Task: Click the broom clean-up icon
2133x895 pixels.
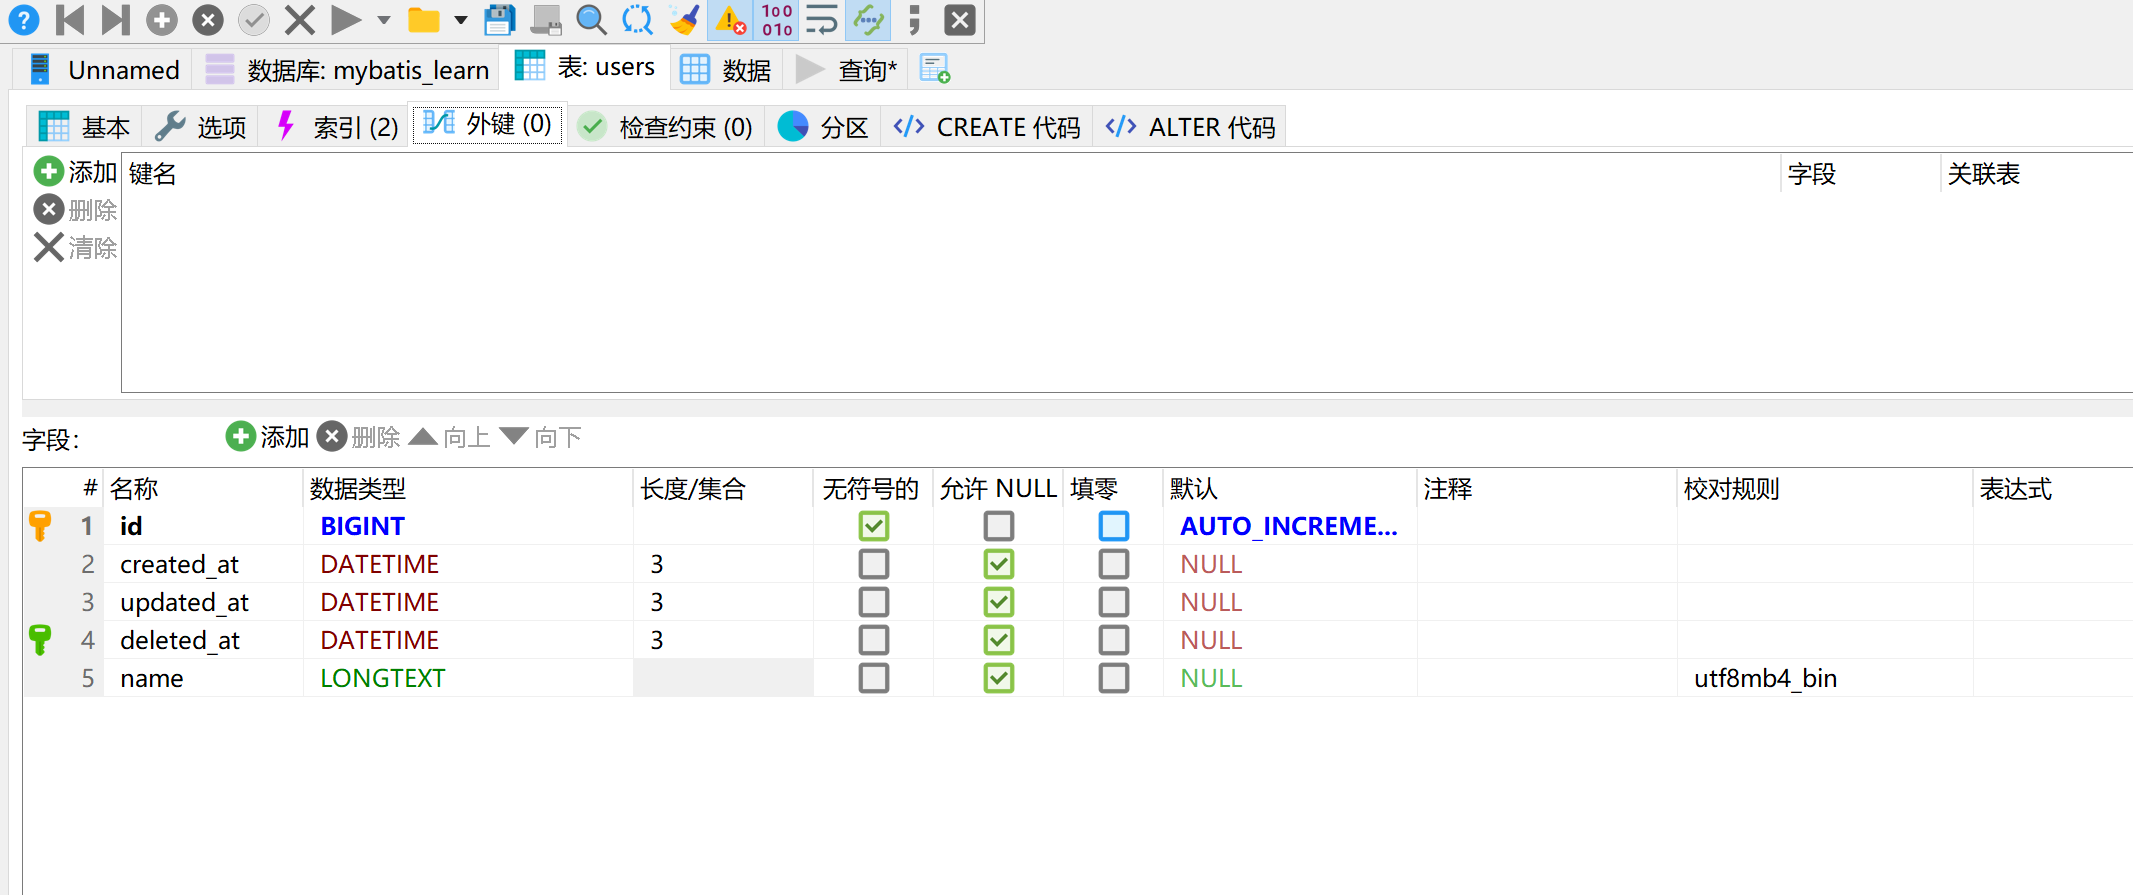Action: click(x=685, y=20)
